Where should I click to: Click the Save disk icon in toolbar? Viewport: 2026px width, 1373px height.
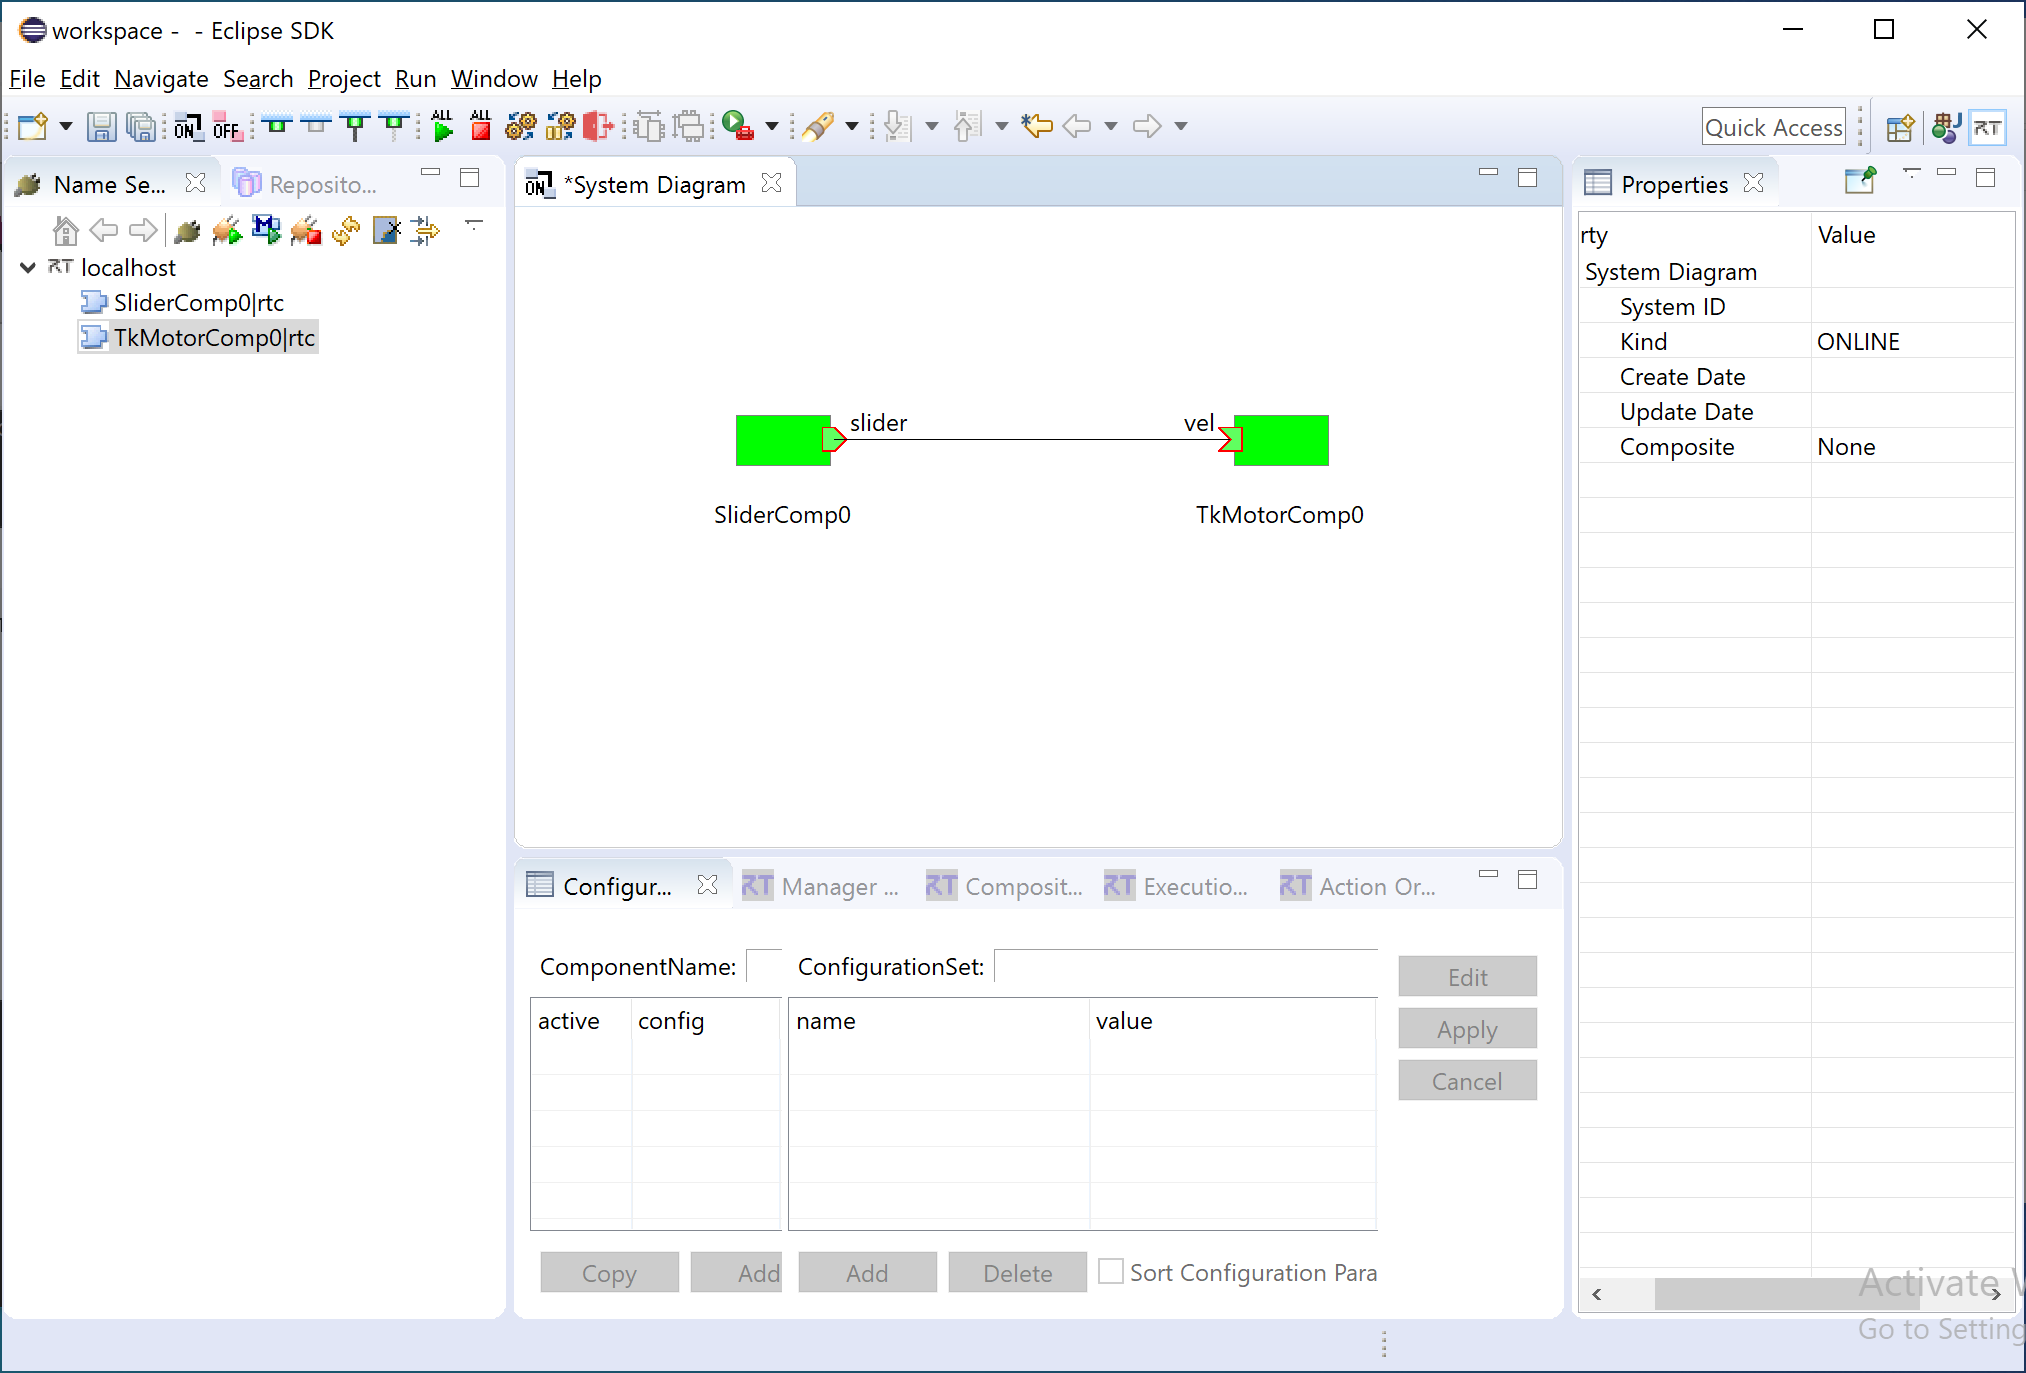tap(101, 127)
